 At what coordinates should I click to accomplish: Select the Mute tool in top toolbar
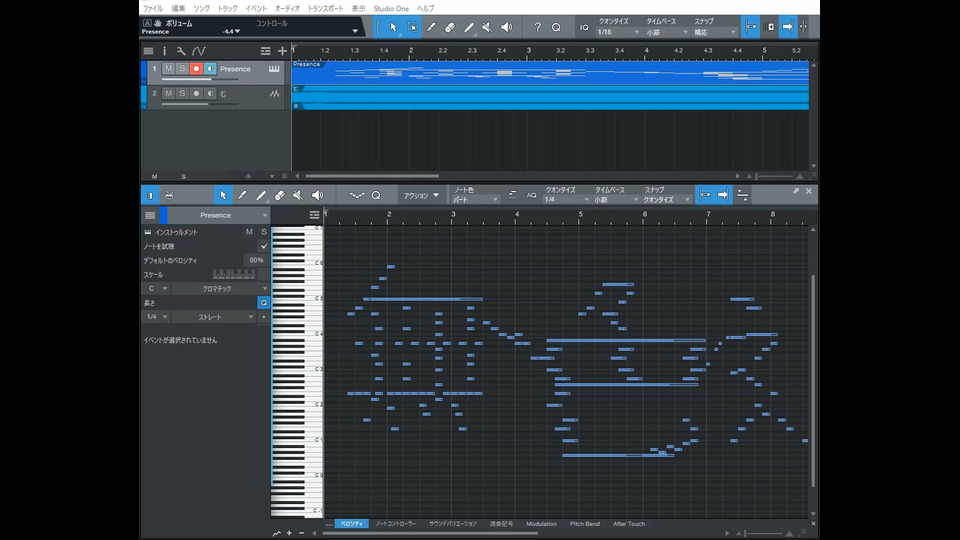point(487,27)
